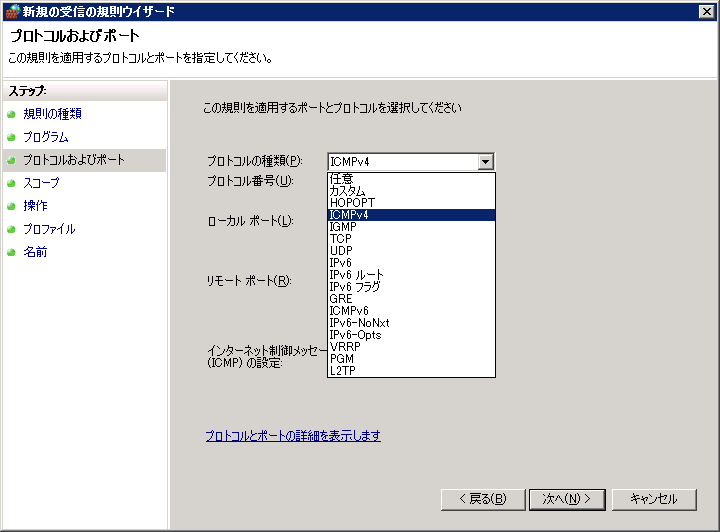This screenshot has width=720, height=532.
Task: Select TCP from protocol list
Action: [x=340, y=239]
